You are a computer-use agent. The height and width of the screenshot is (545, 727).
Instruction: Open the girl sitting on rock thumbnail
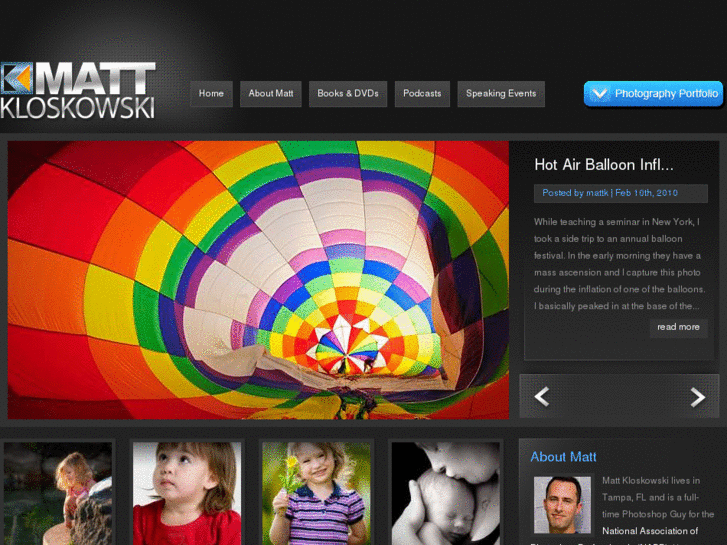coord(58,494)
